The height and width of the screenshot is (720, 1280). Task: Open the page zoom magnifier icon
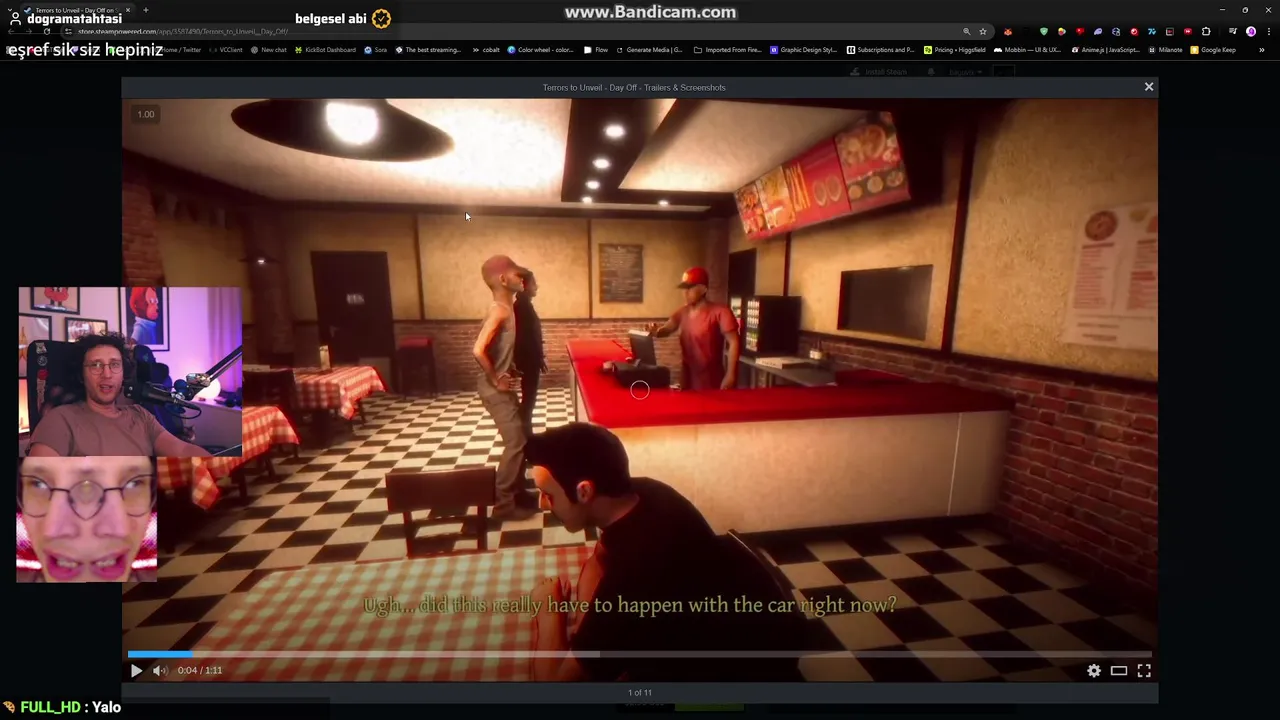tap(966, 31)
